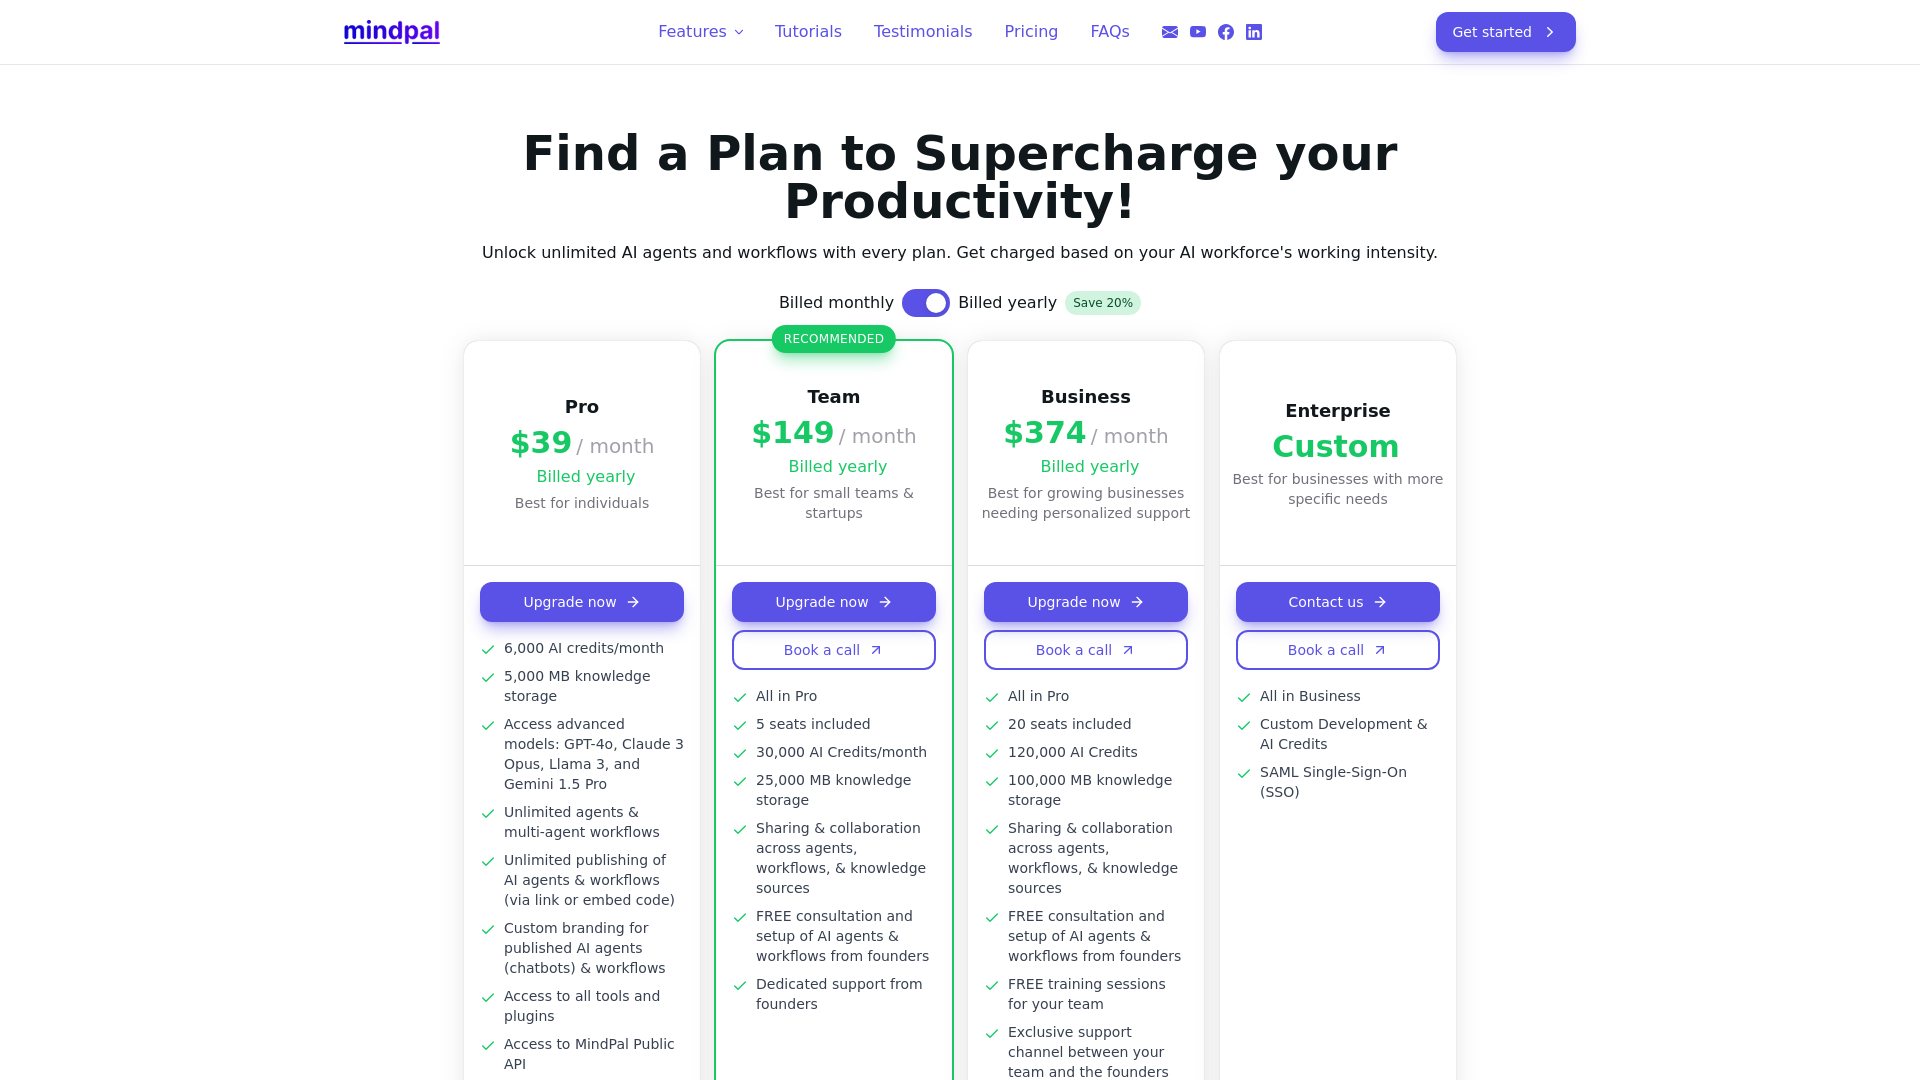
Task: Click the arrow icon on Pro's Upgrade now
Action: [x=633, y=602]
